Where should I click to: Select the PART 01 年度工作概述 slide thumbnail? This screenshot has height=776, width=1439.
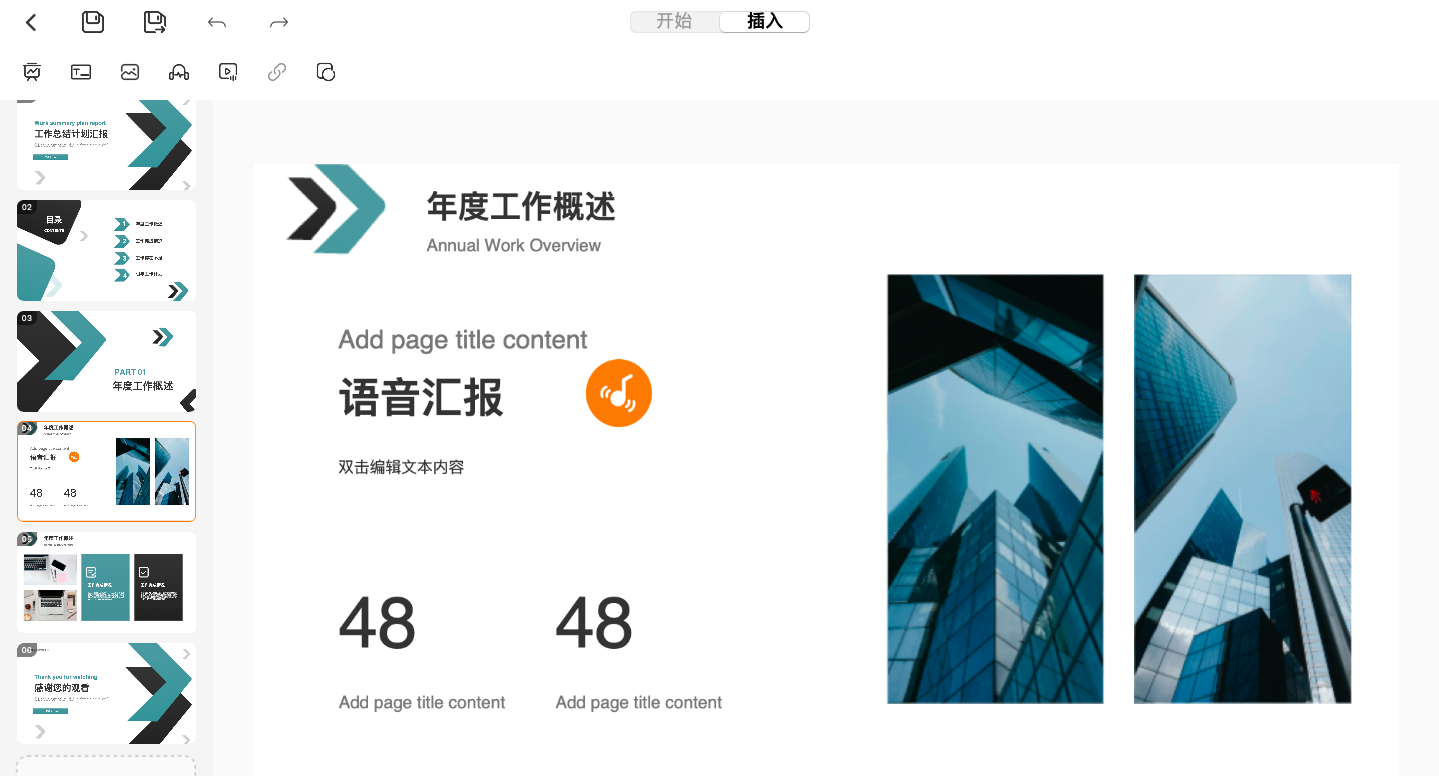106,361
